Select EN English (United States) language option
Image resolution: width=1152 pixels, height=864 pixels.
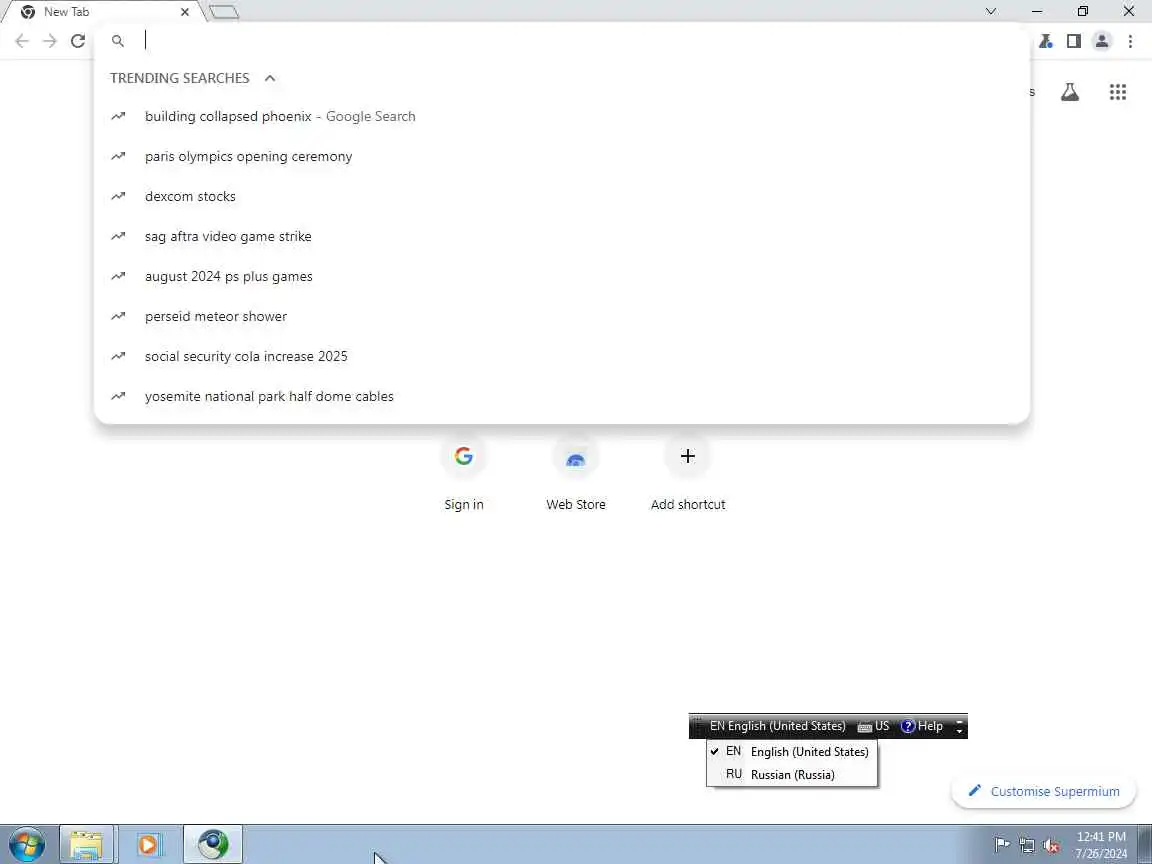[x=791, y=752]
